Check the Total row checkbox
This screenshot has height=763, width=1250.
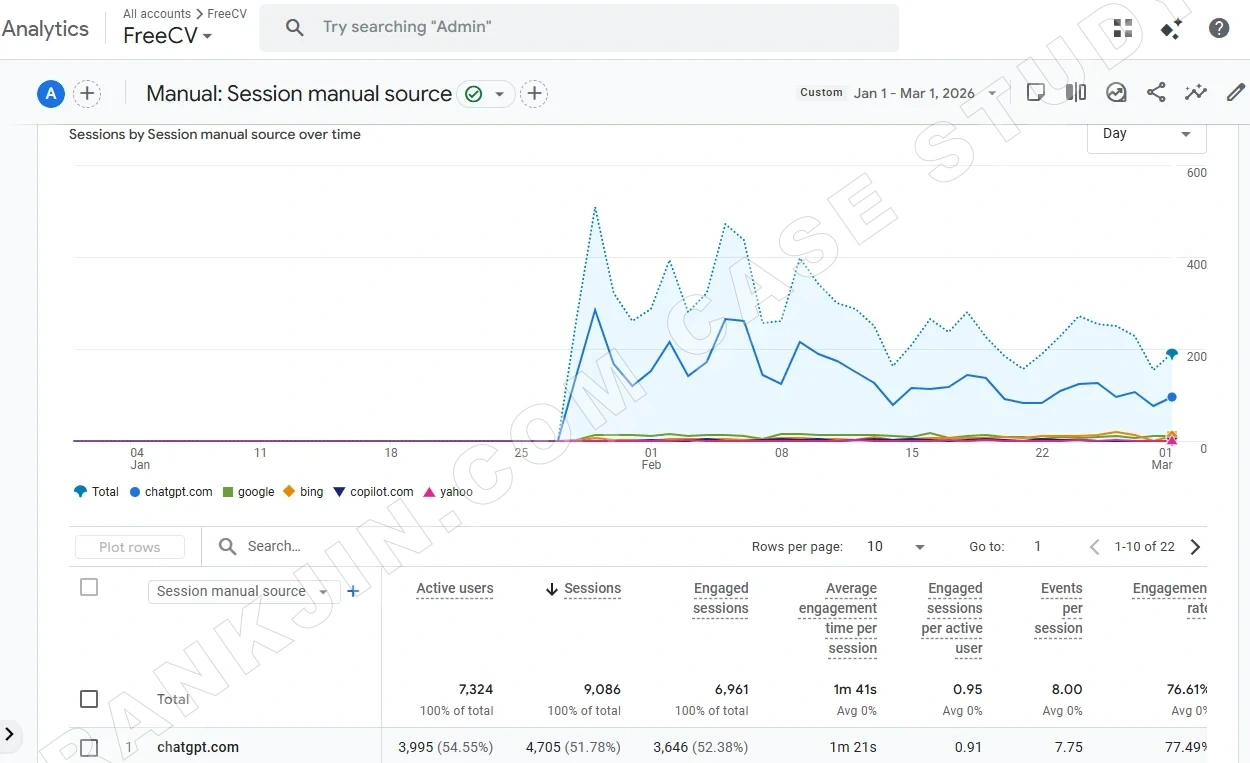89,699
